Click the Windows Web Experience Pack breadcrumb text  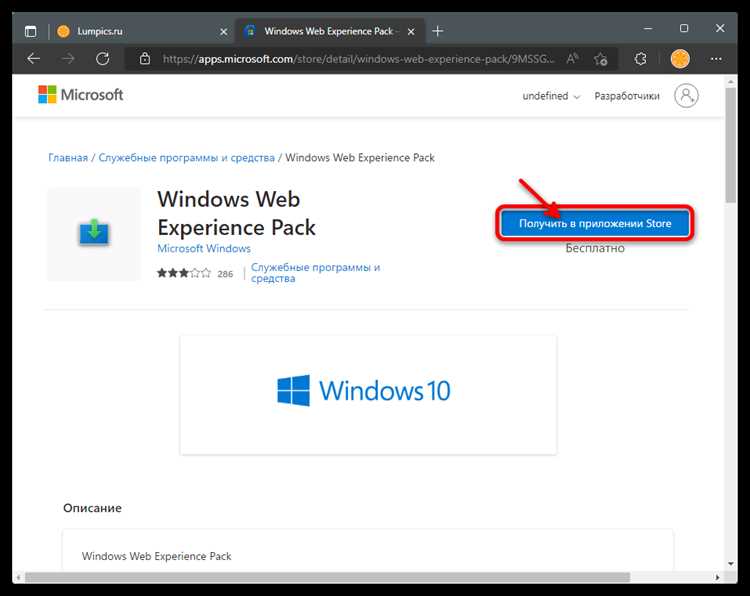(360, 158)
